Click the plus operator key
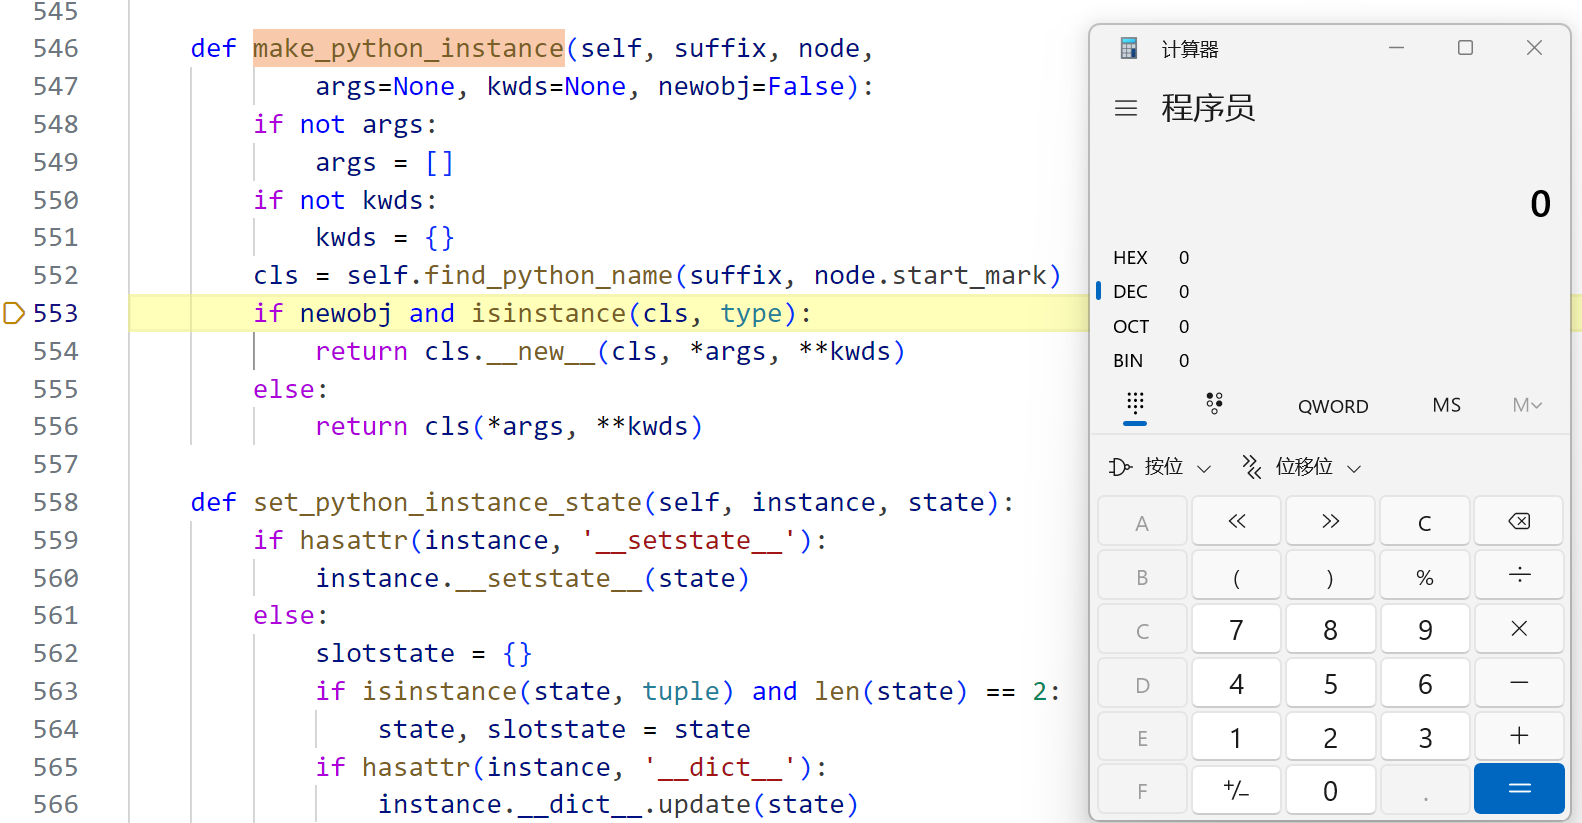This screenshot has height=823, width=1582. (x=1519, y=737)
